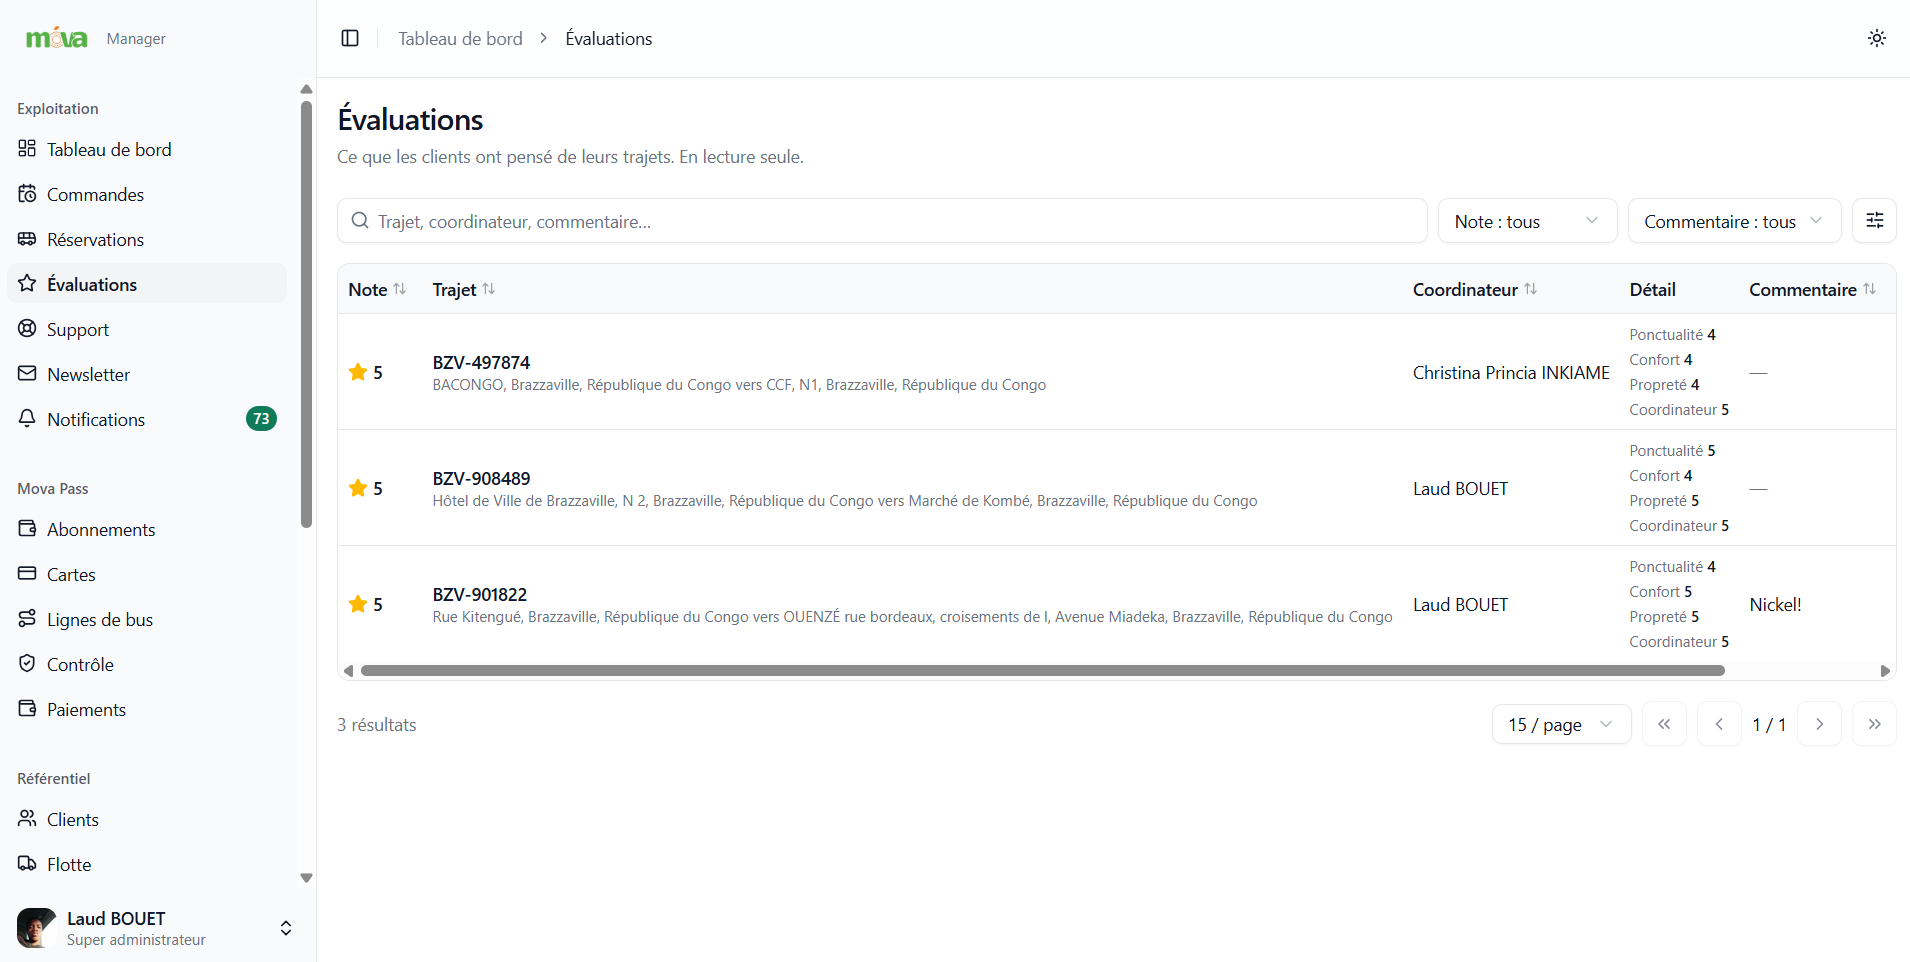This screenshot has width=1910, height=962.
Task: Open the 15 / page size dropdown
Action: pos(1561,724)
